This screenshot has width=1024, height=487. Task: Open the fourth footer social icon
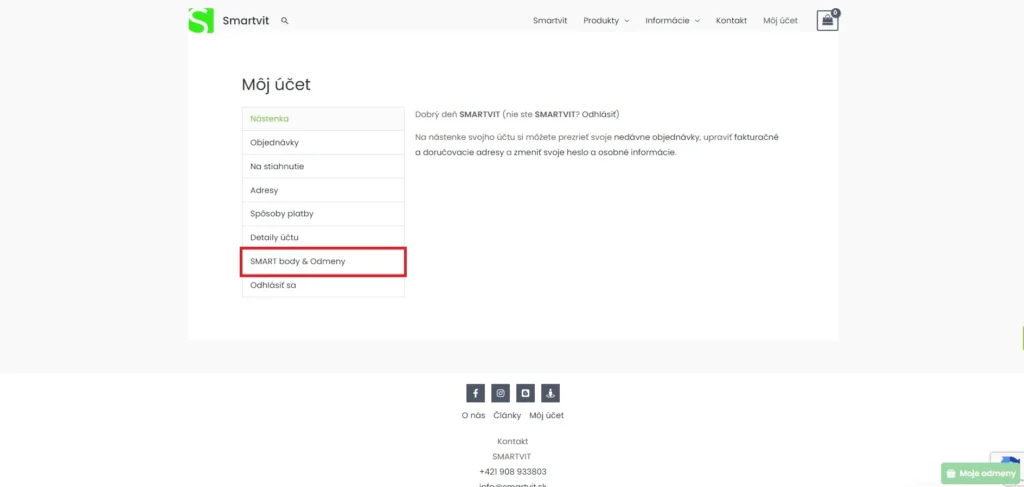(551, 393)
